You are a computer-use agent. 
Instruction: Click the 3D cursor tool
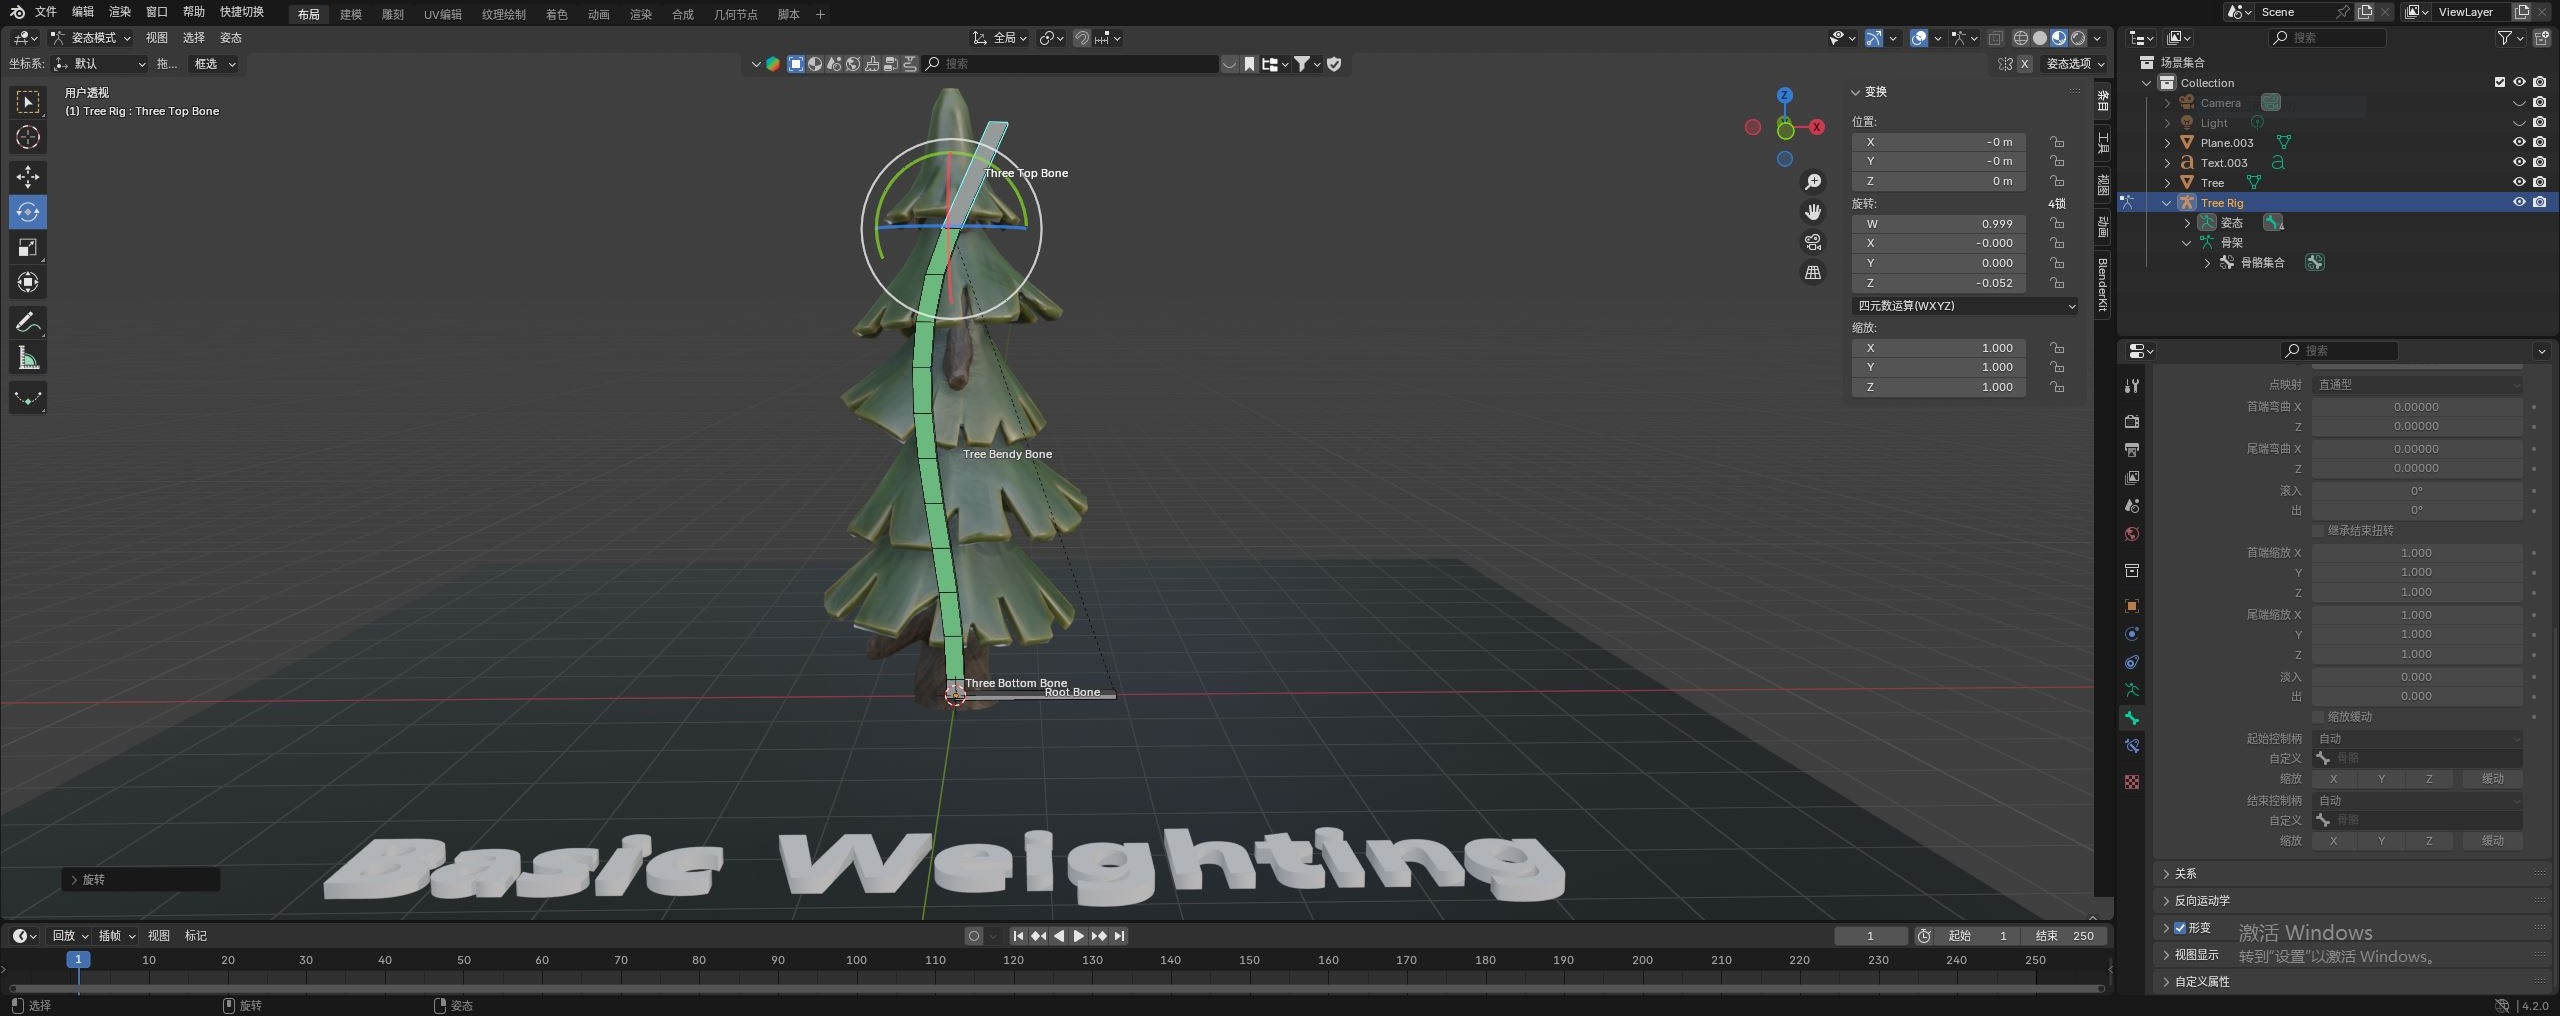click(28, 137)
